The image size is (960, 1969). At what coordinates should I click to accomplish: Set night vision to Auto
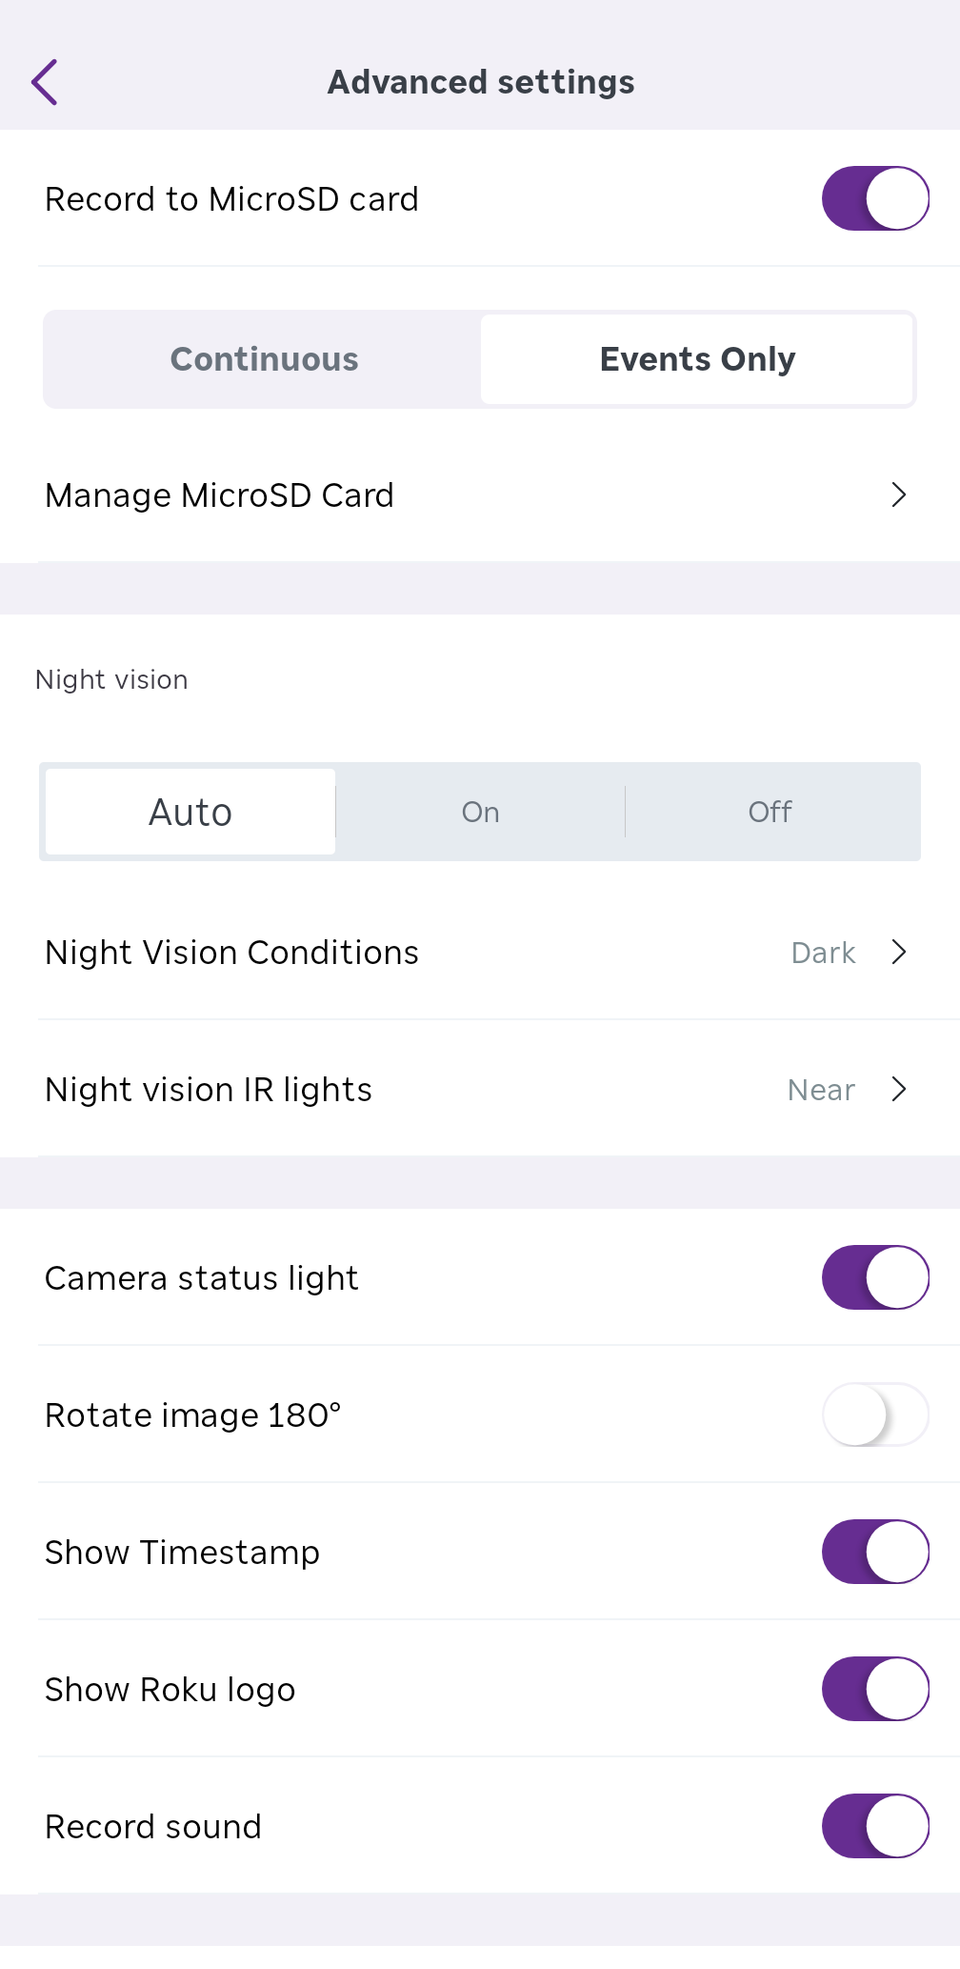pyautogui.click(x=190, y=812)
